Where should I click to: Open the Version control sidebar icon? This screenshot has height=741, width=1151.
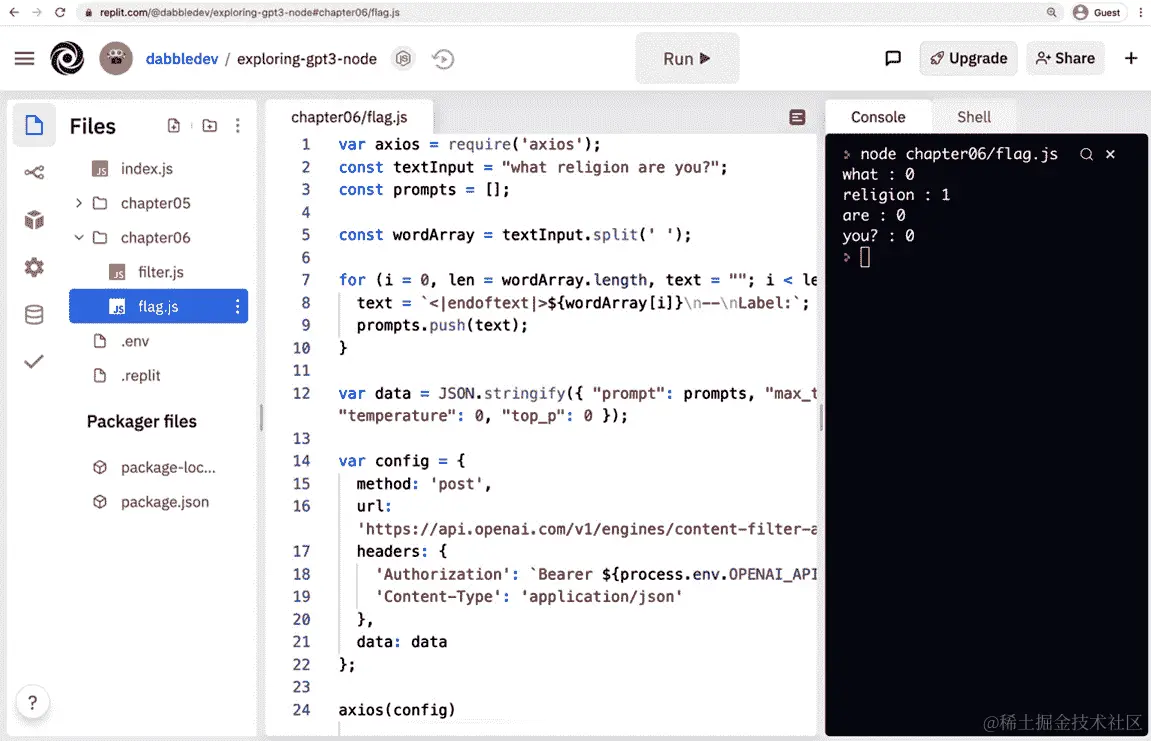pyautogui.click(x=34, y=173)
